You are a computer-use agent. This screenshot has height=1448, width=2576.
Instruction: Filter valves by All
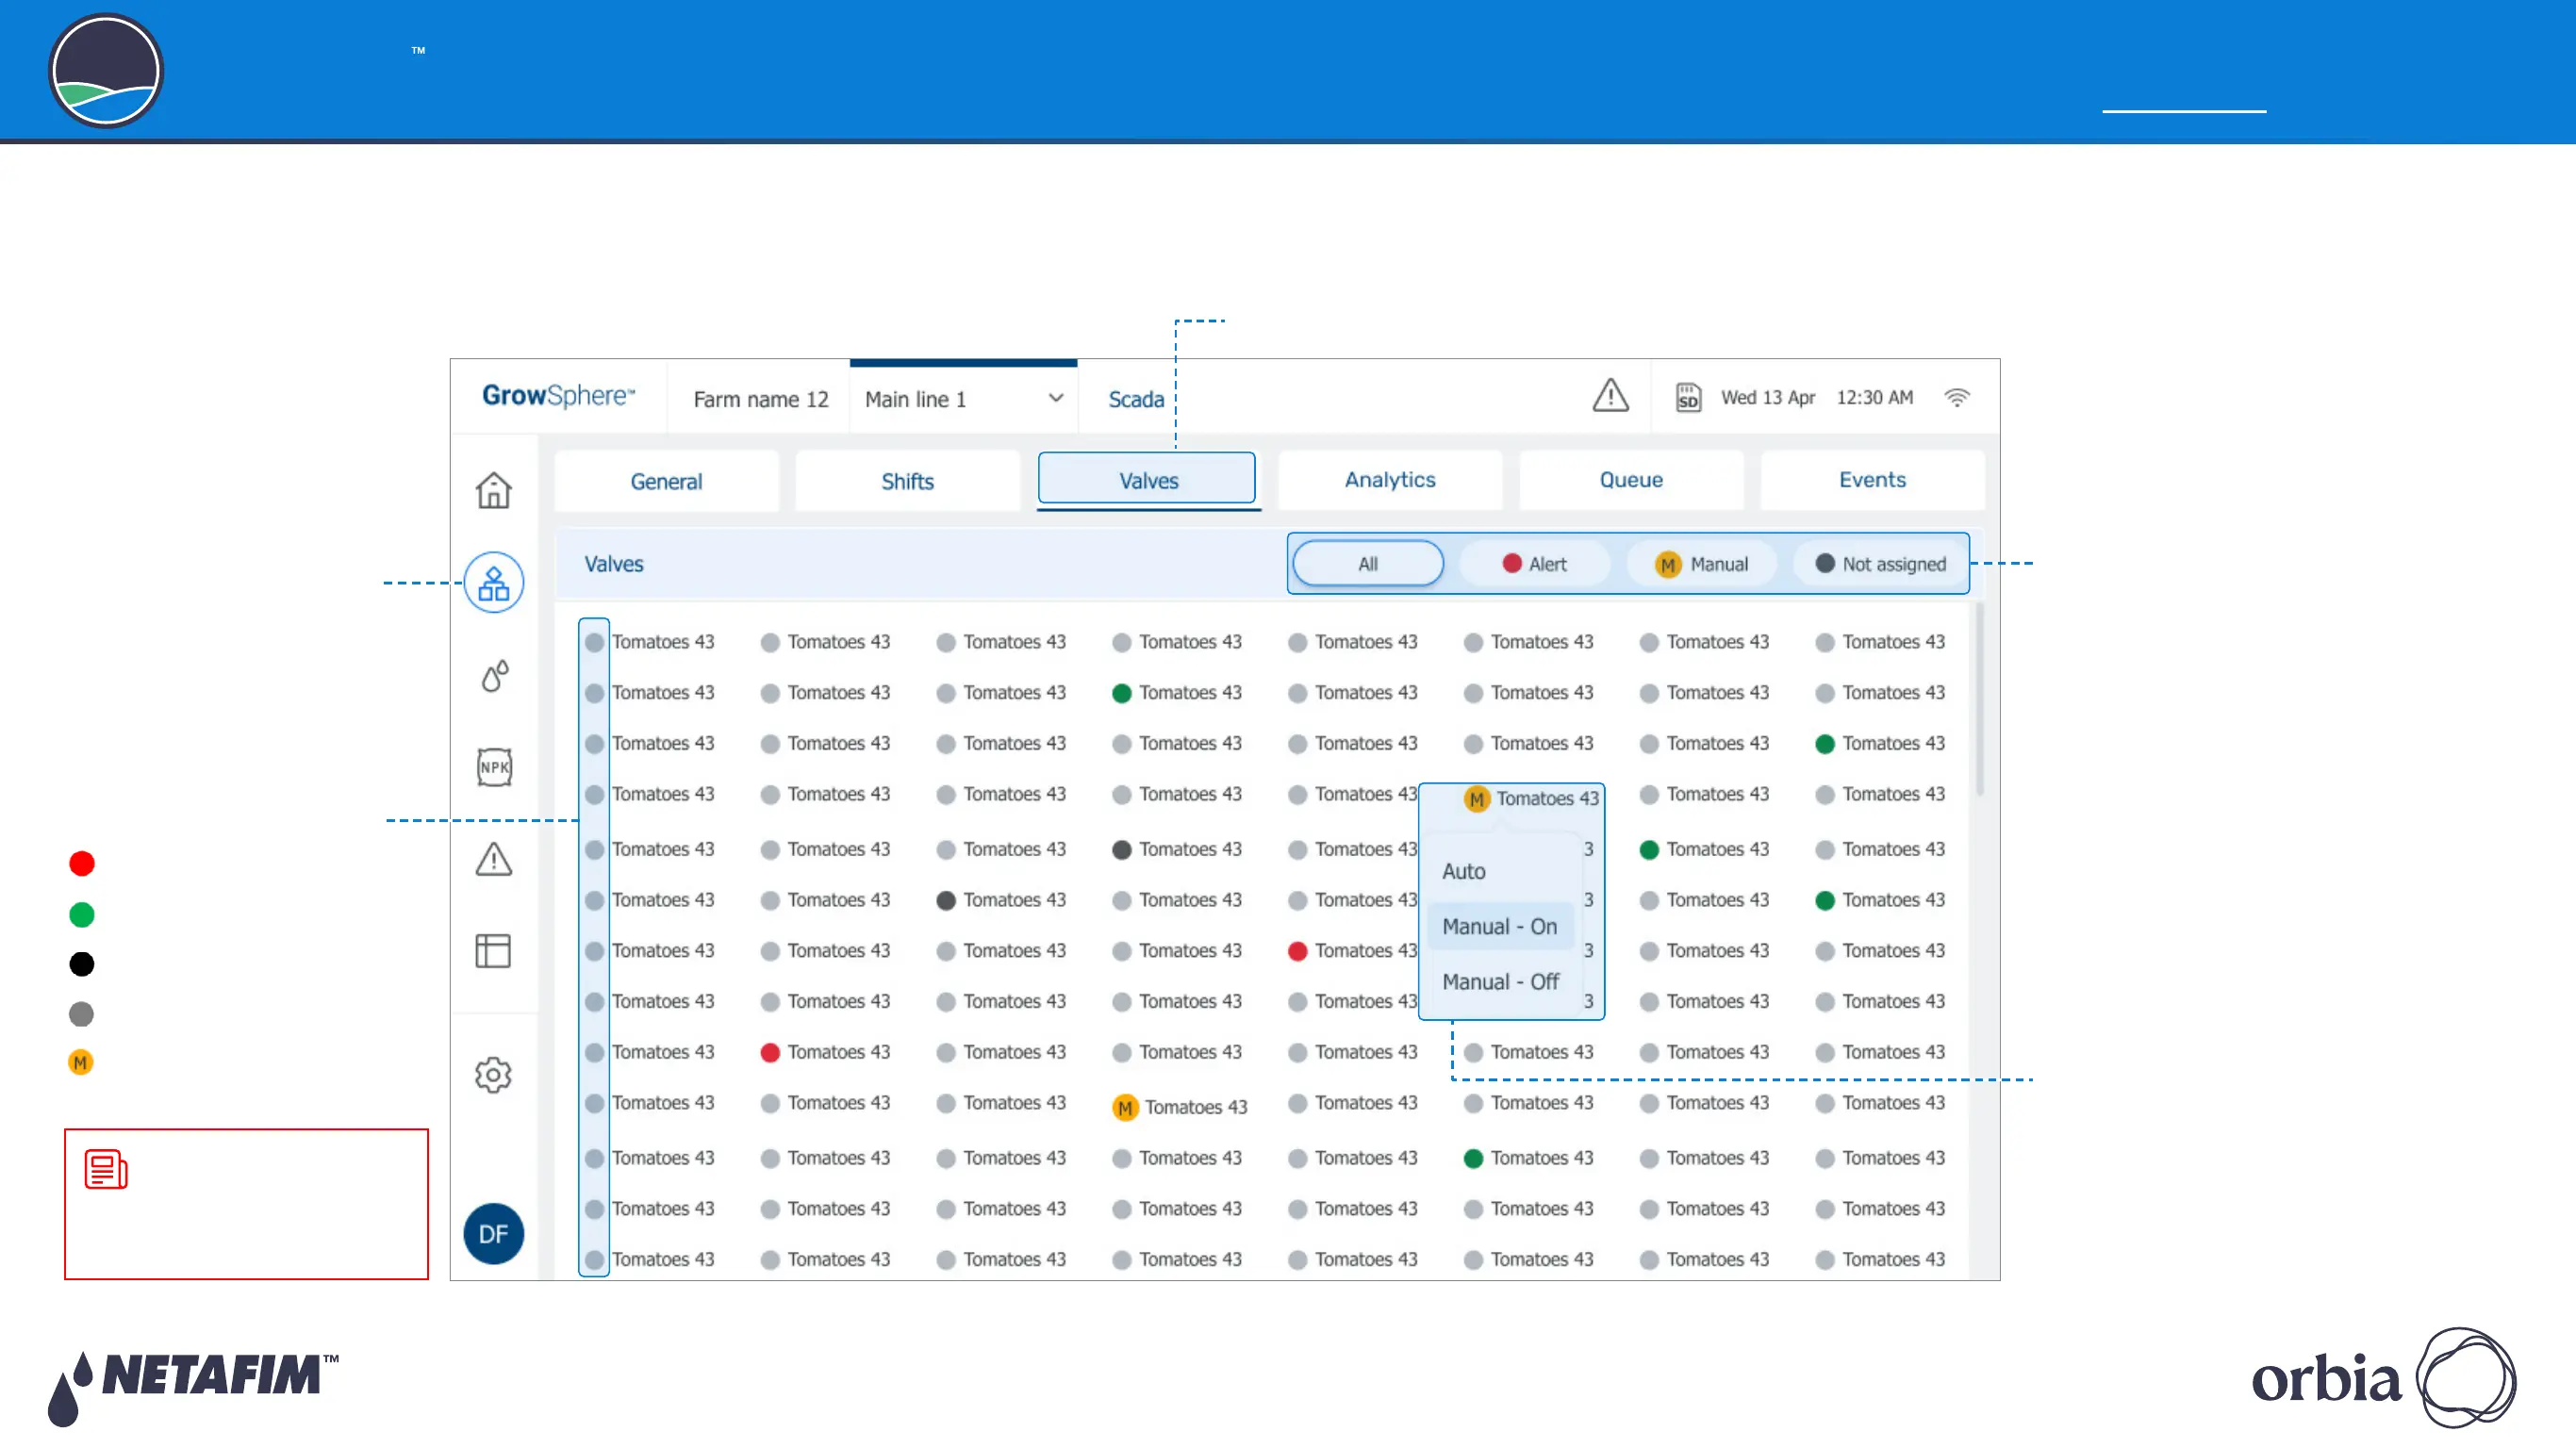point(1368,564)
